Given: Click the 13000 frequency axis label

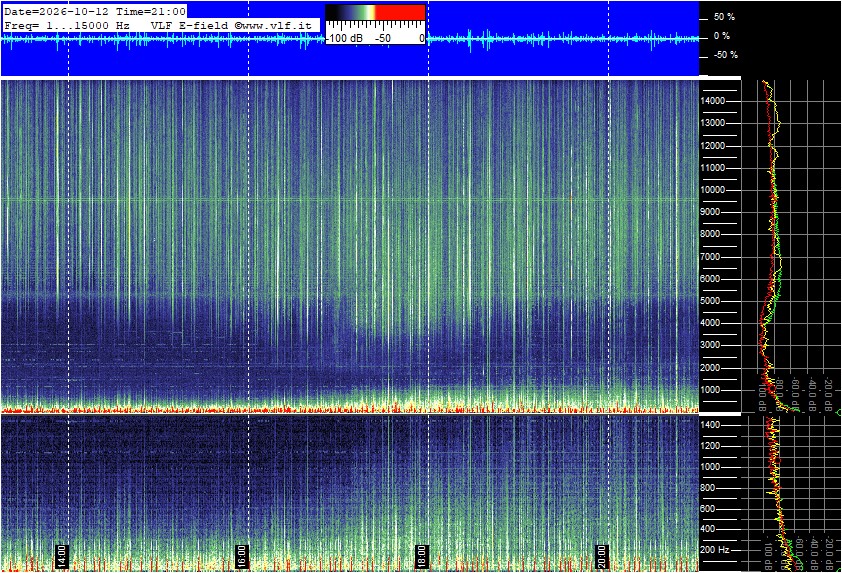Looking at the screenshot, I should coord(713,123).
